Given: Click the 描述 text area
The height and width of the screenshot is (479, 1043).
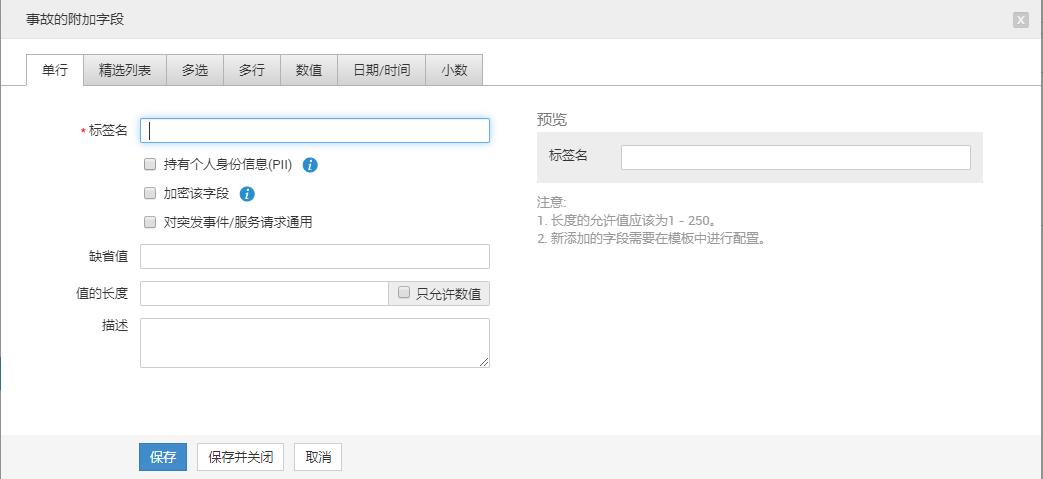Looking at the screenshot, I should (x=315, y=343).
